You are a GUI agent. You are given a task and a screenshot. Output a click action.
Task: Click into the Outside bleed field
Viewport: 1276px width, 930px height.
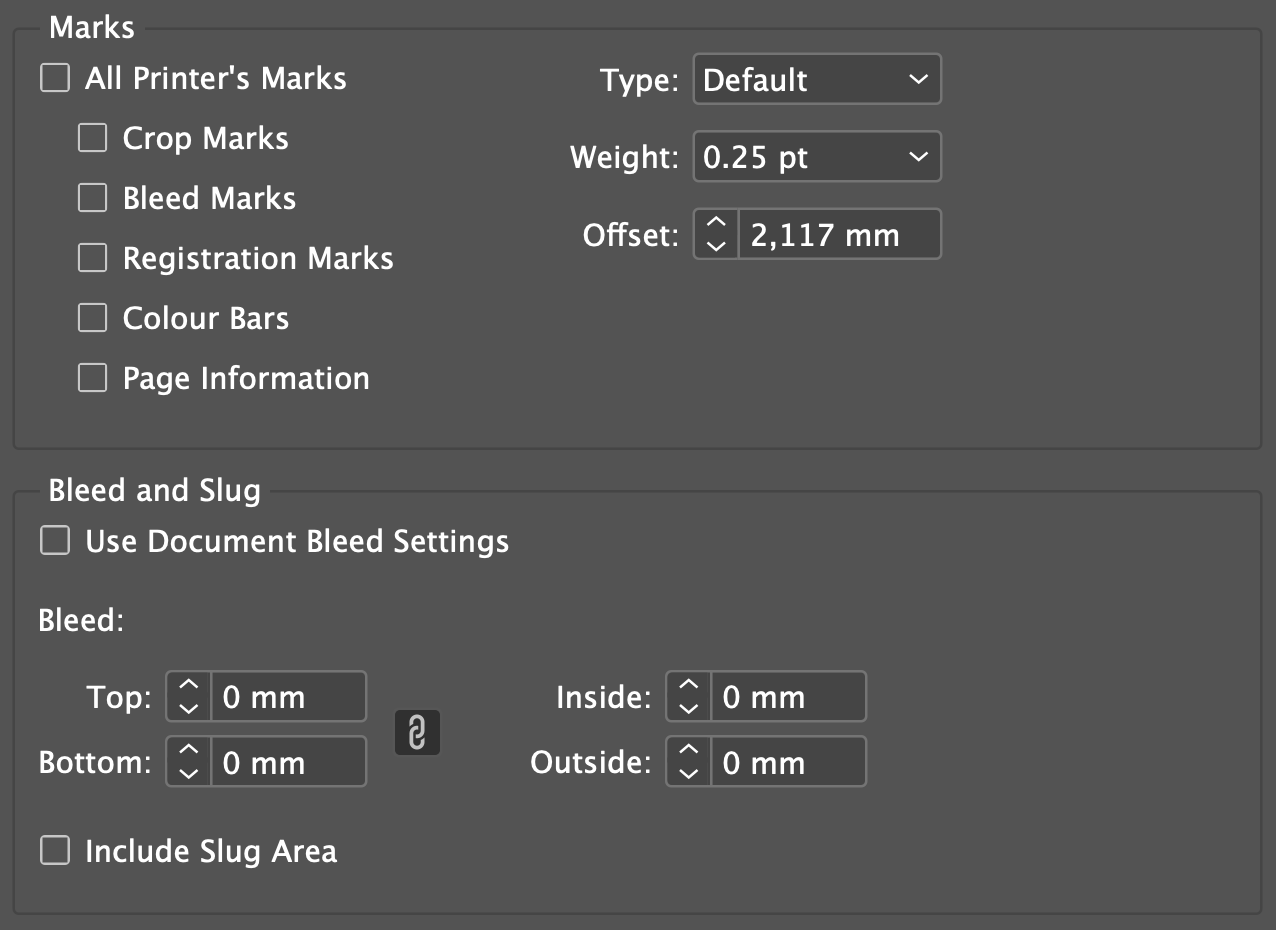point(788,763)
